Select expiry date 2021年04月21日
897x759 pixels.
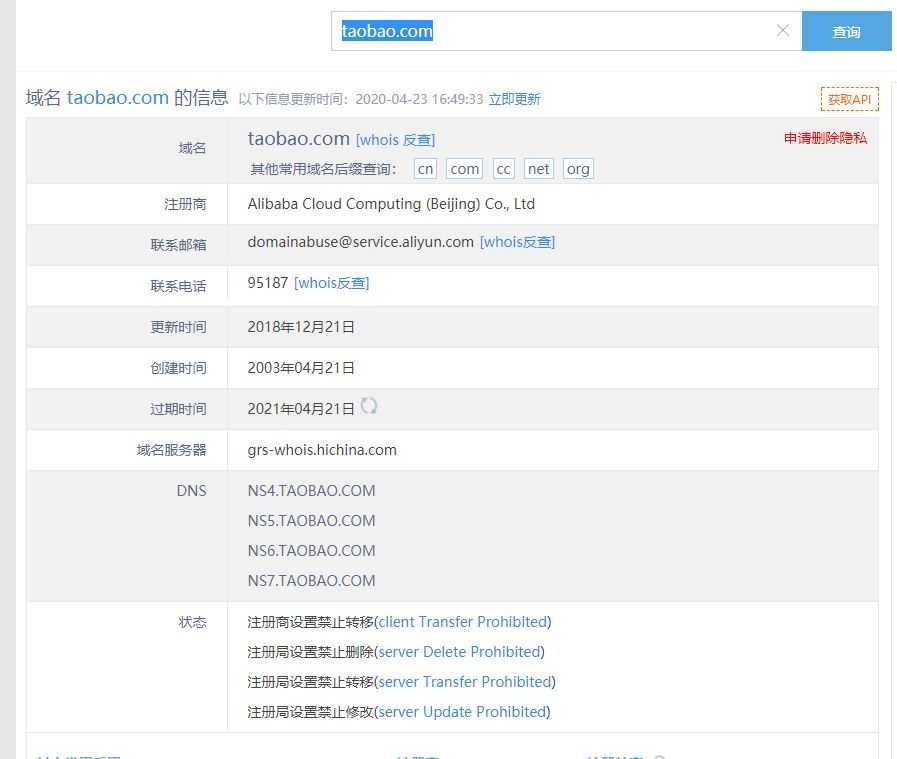pyautogui.click(x=301, y=409)
